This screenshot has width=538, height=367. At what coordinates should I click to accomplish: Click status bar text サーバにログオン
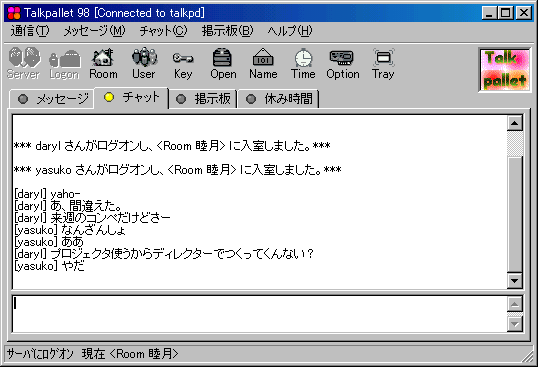40,354
